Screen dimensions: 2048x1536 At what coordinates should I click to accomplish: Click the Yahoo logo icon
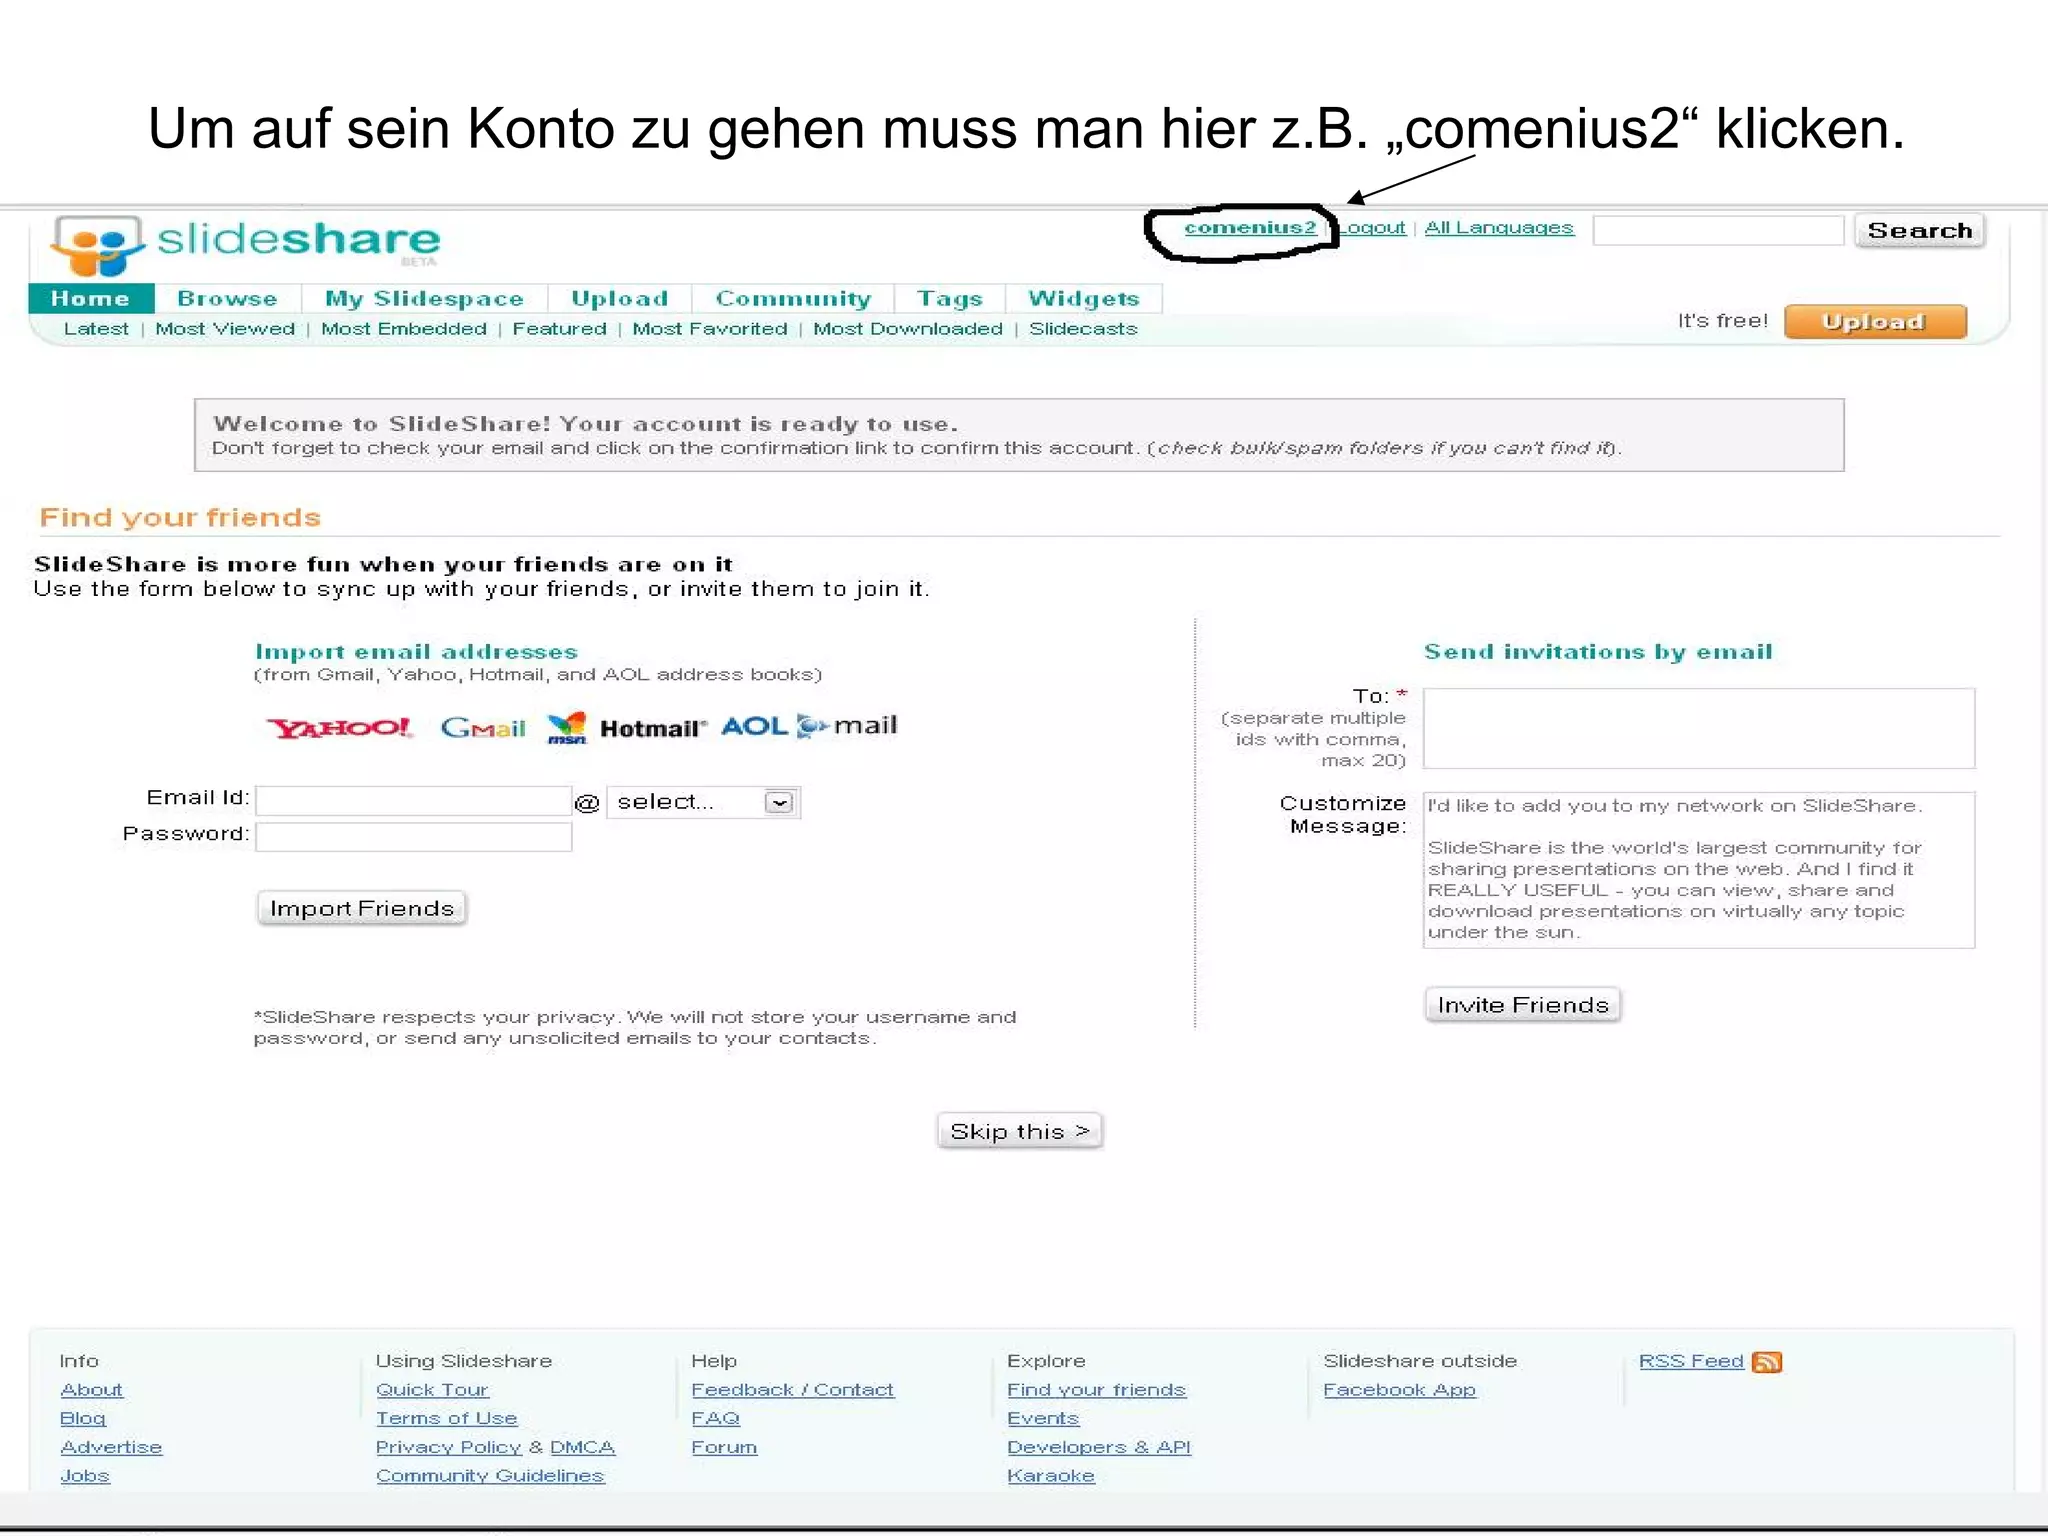point(339,727)
